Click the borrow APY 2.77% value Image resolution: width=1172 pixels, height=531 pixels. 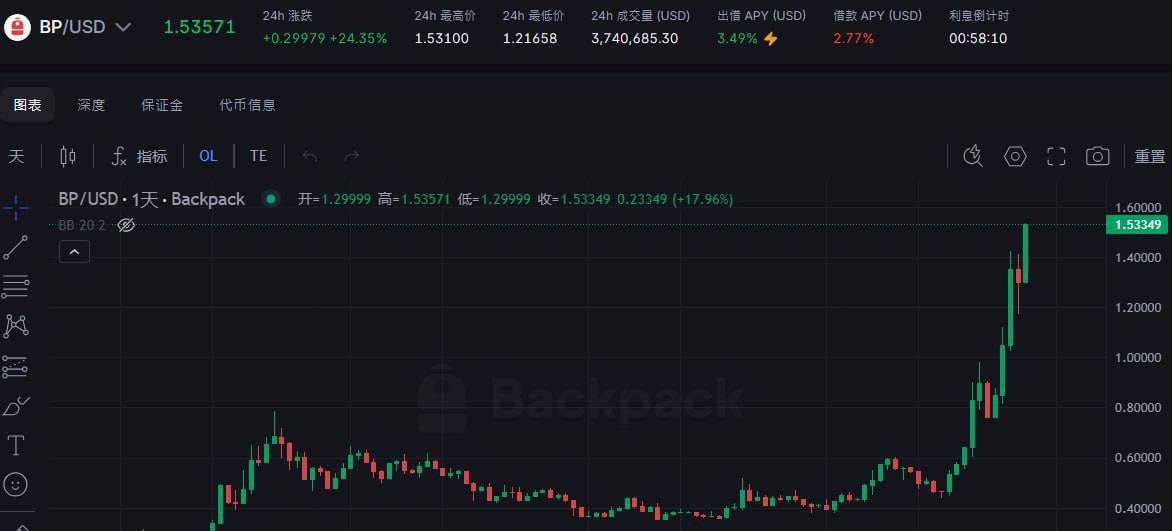tap(854, 38)
